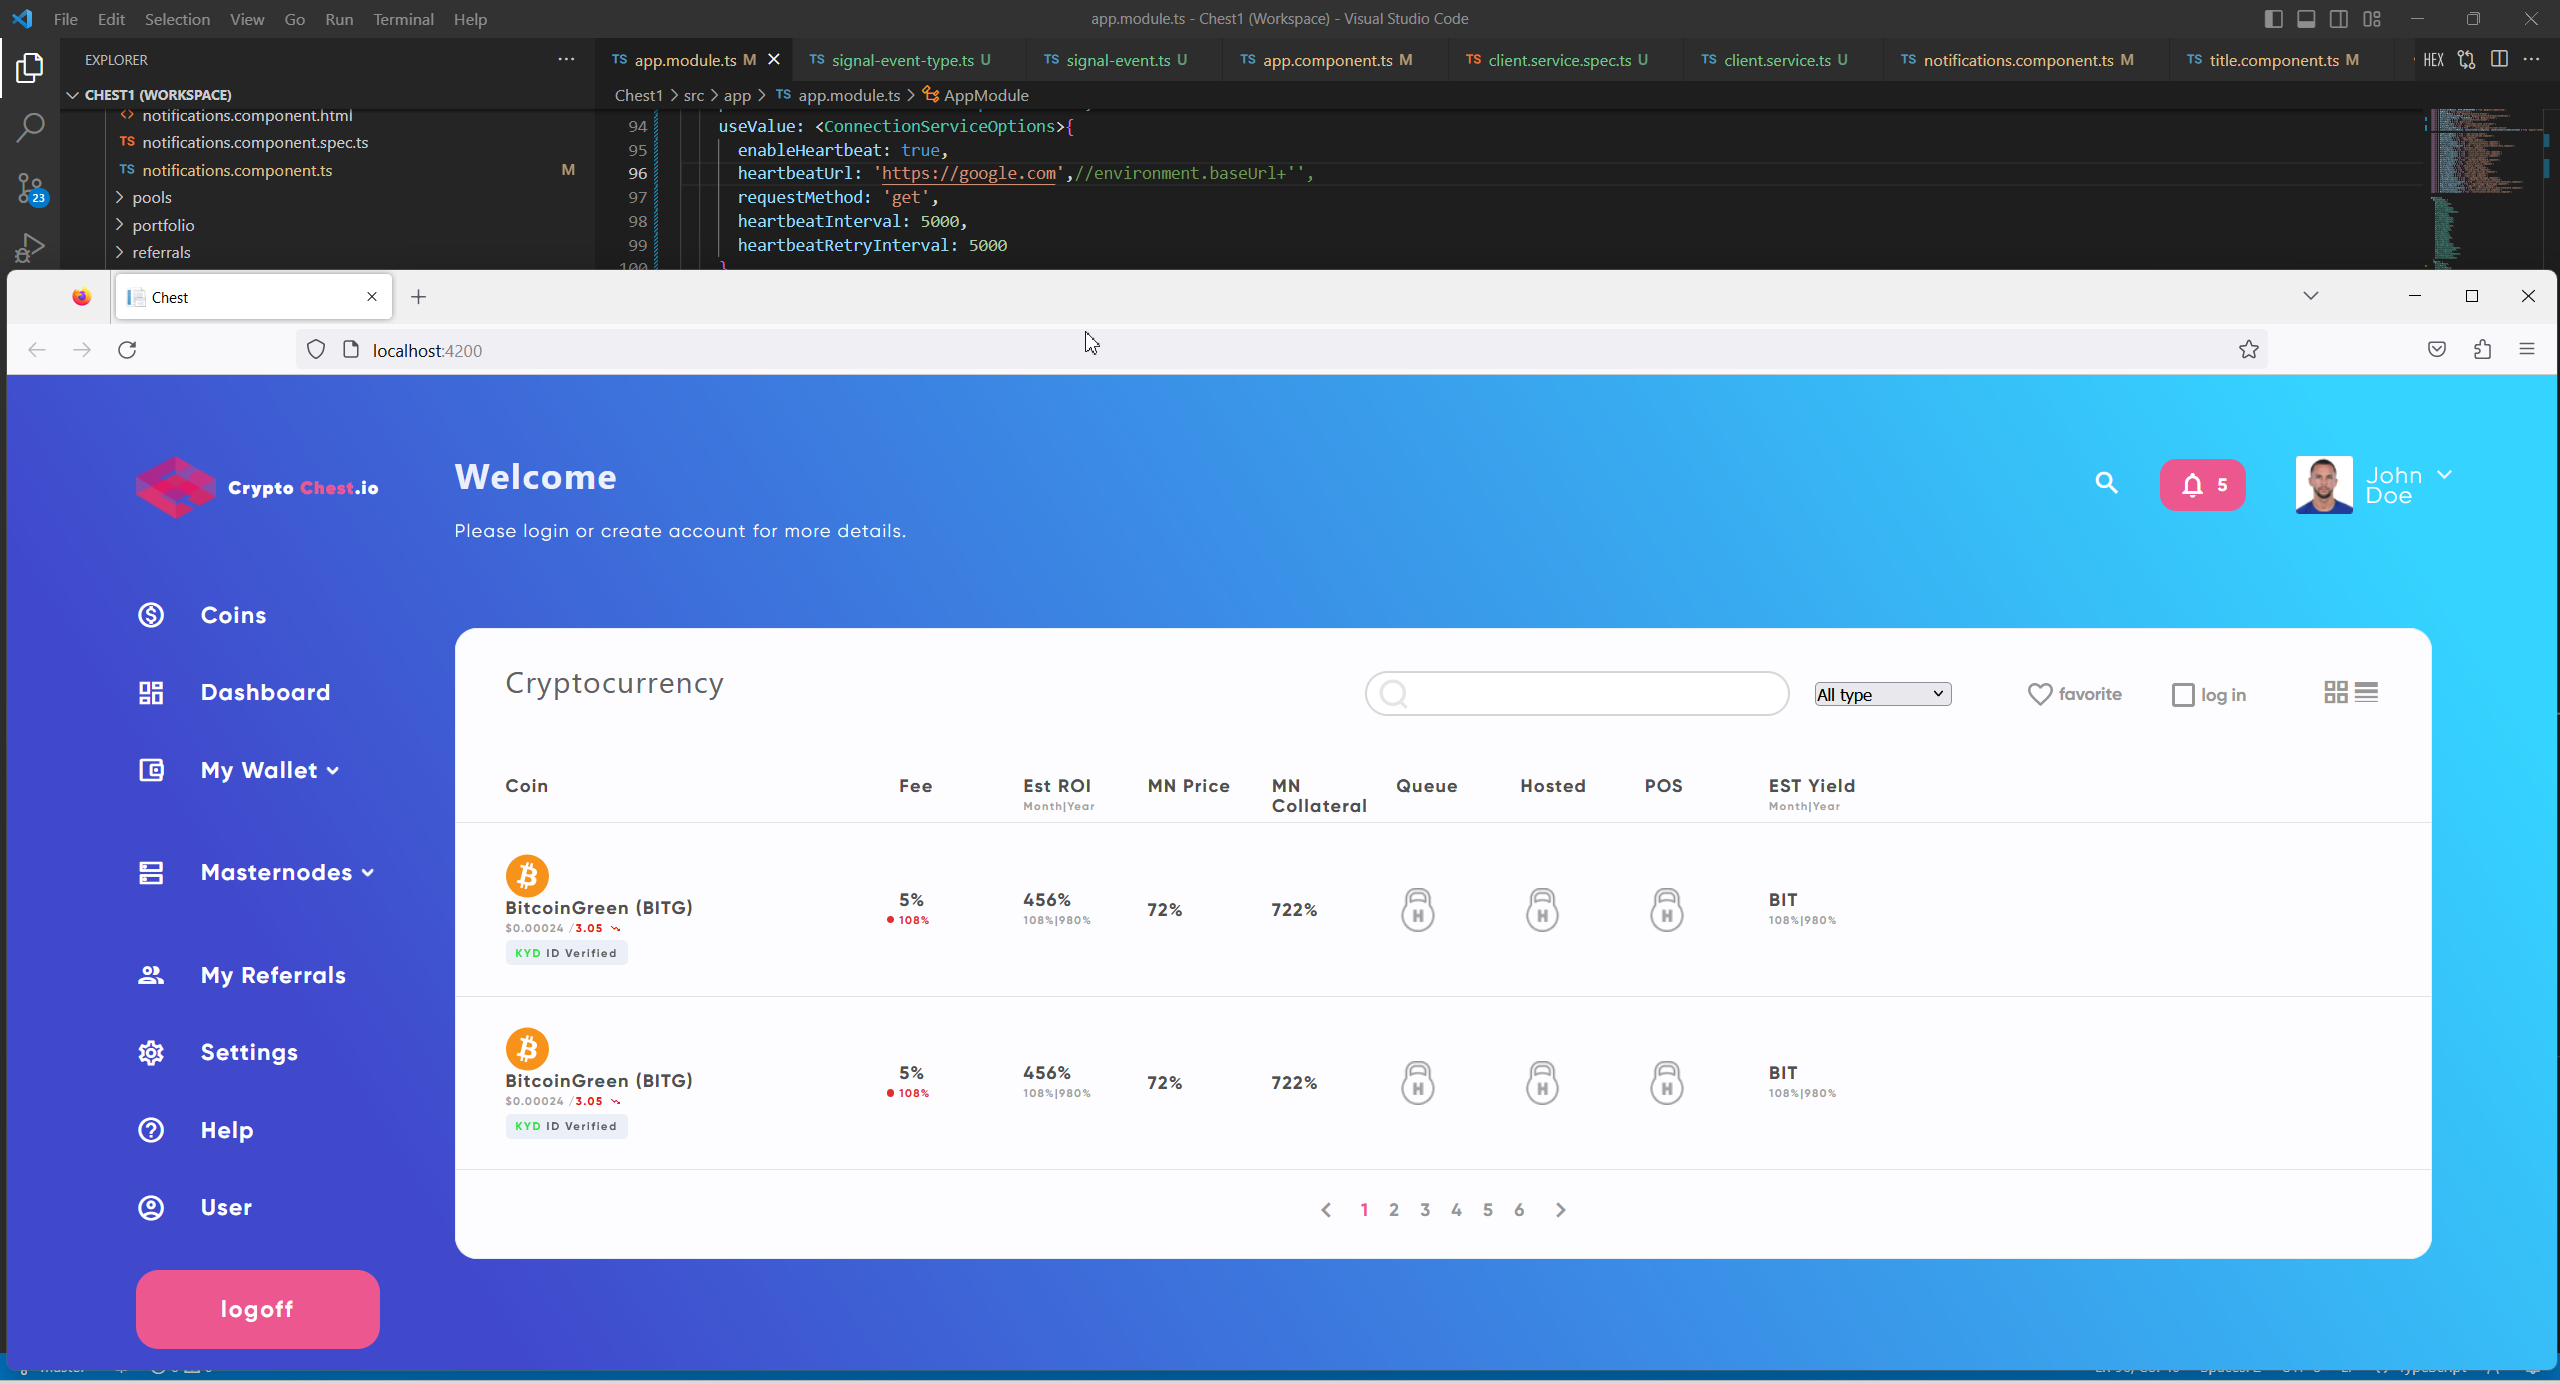
Task: Toggle the favorite heart filter
Action: pos(2039,694)
